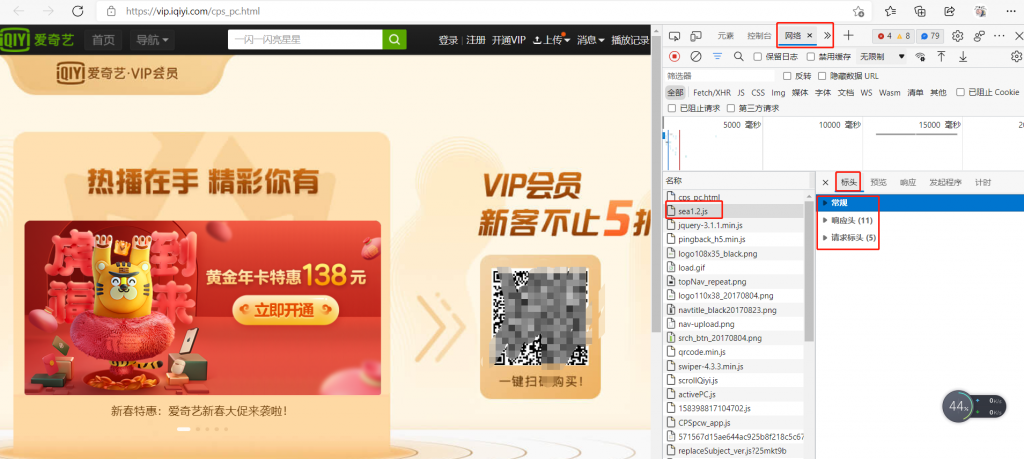Click the green iQIYI search button
Screen dimensions: 1024x459
click(394, 40)
